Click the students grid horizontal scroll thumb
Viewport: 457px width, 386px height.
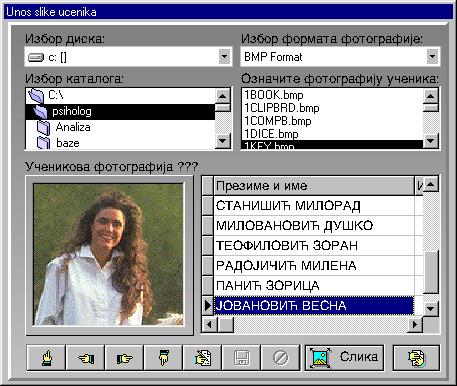226,324
